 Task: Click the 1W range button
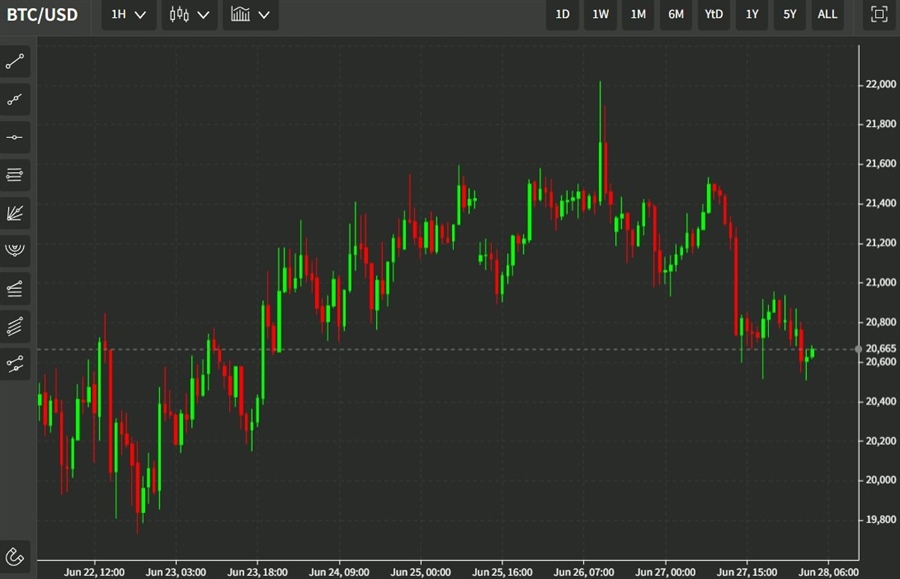click(600, 15)
